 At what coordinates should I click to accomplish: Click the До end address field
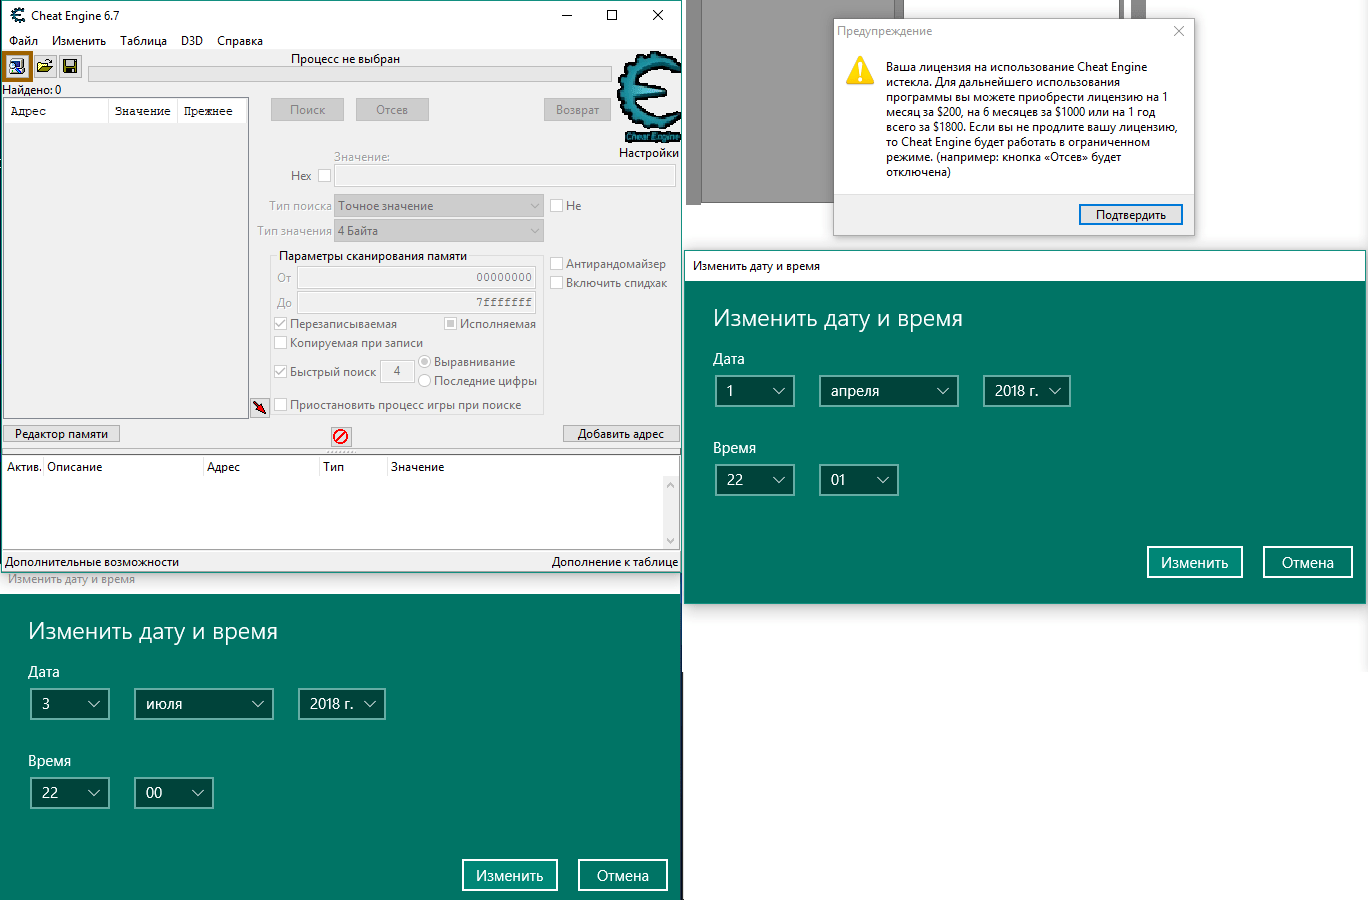(x=417, y=302)
